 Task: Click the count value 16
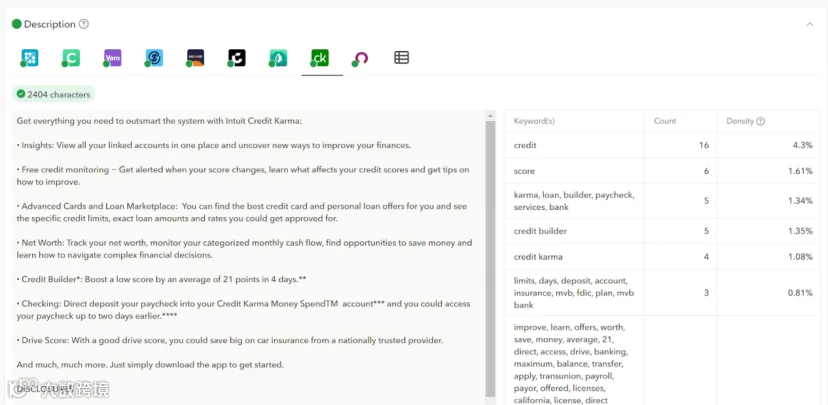(704, 145)
